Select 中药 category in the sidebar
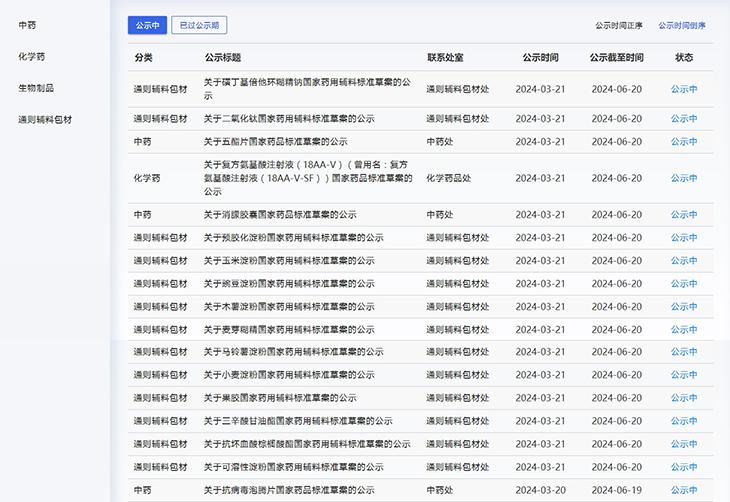The width and height of the screenshot is (730, 502). click(28, 25)
